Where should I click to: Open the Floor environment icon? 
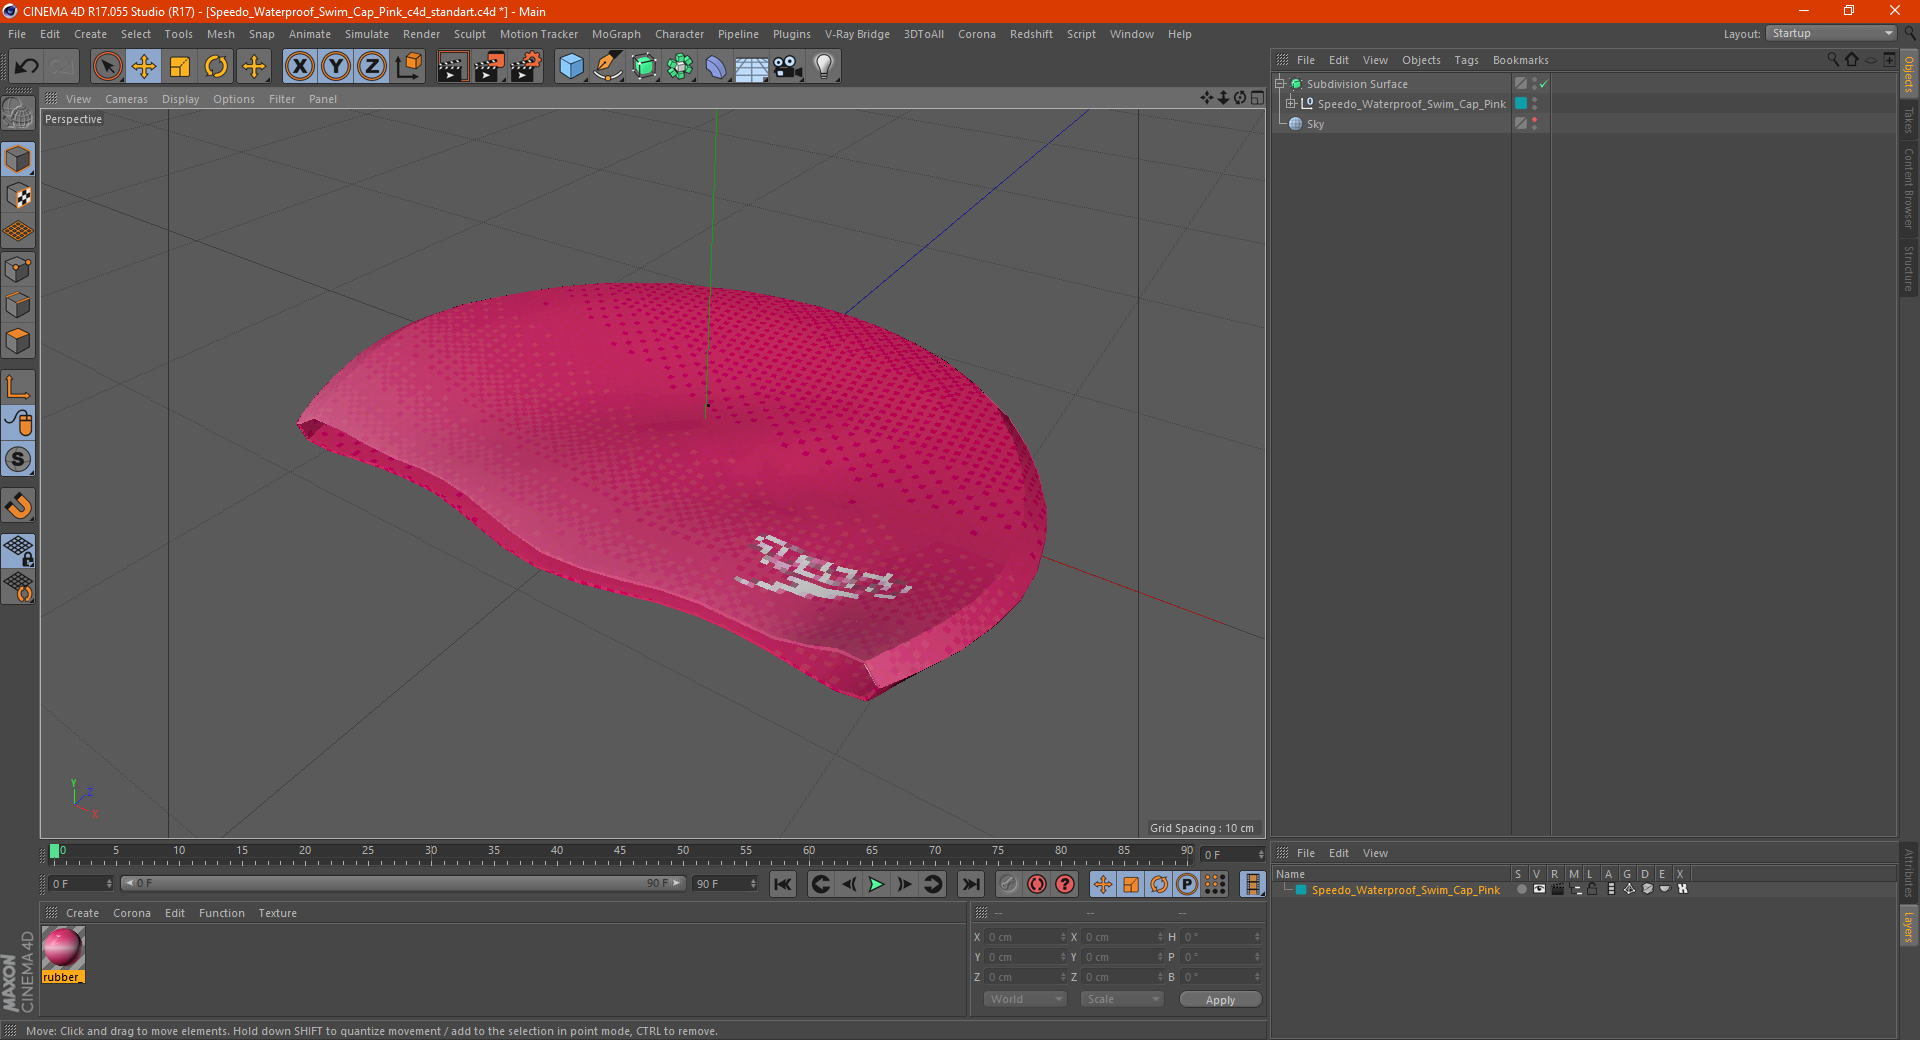coord(752,67)
